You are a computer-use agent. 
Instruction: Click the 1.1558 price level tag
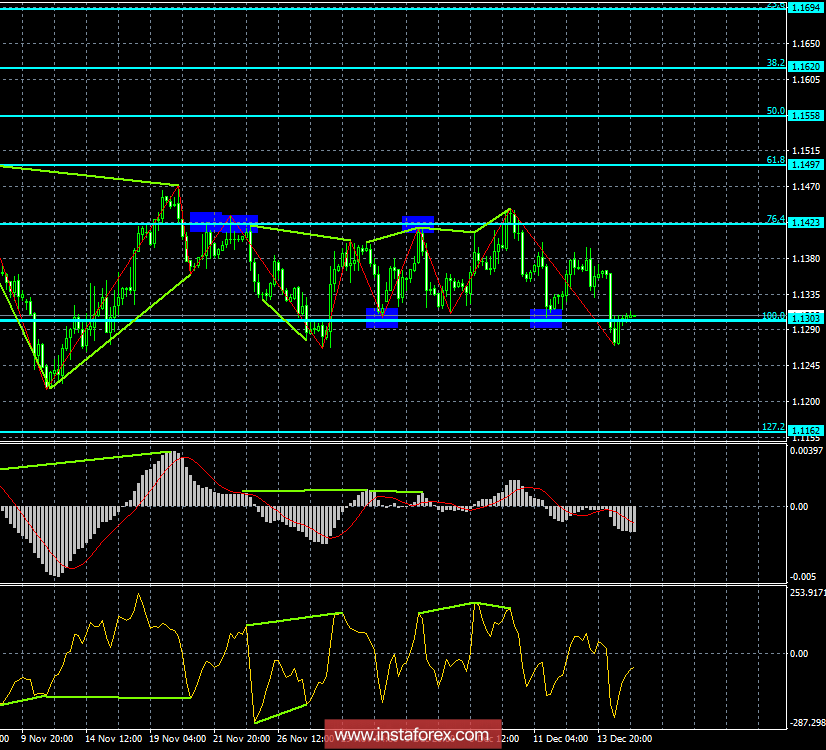tap(806, 116)
